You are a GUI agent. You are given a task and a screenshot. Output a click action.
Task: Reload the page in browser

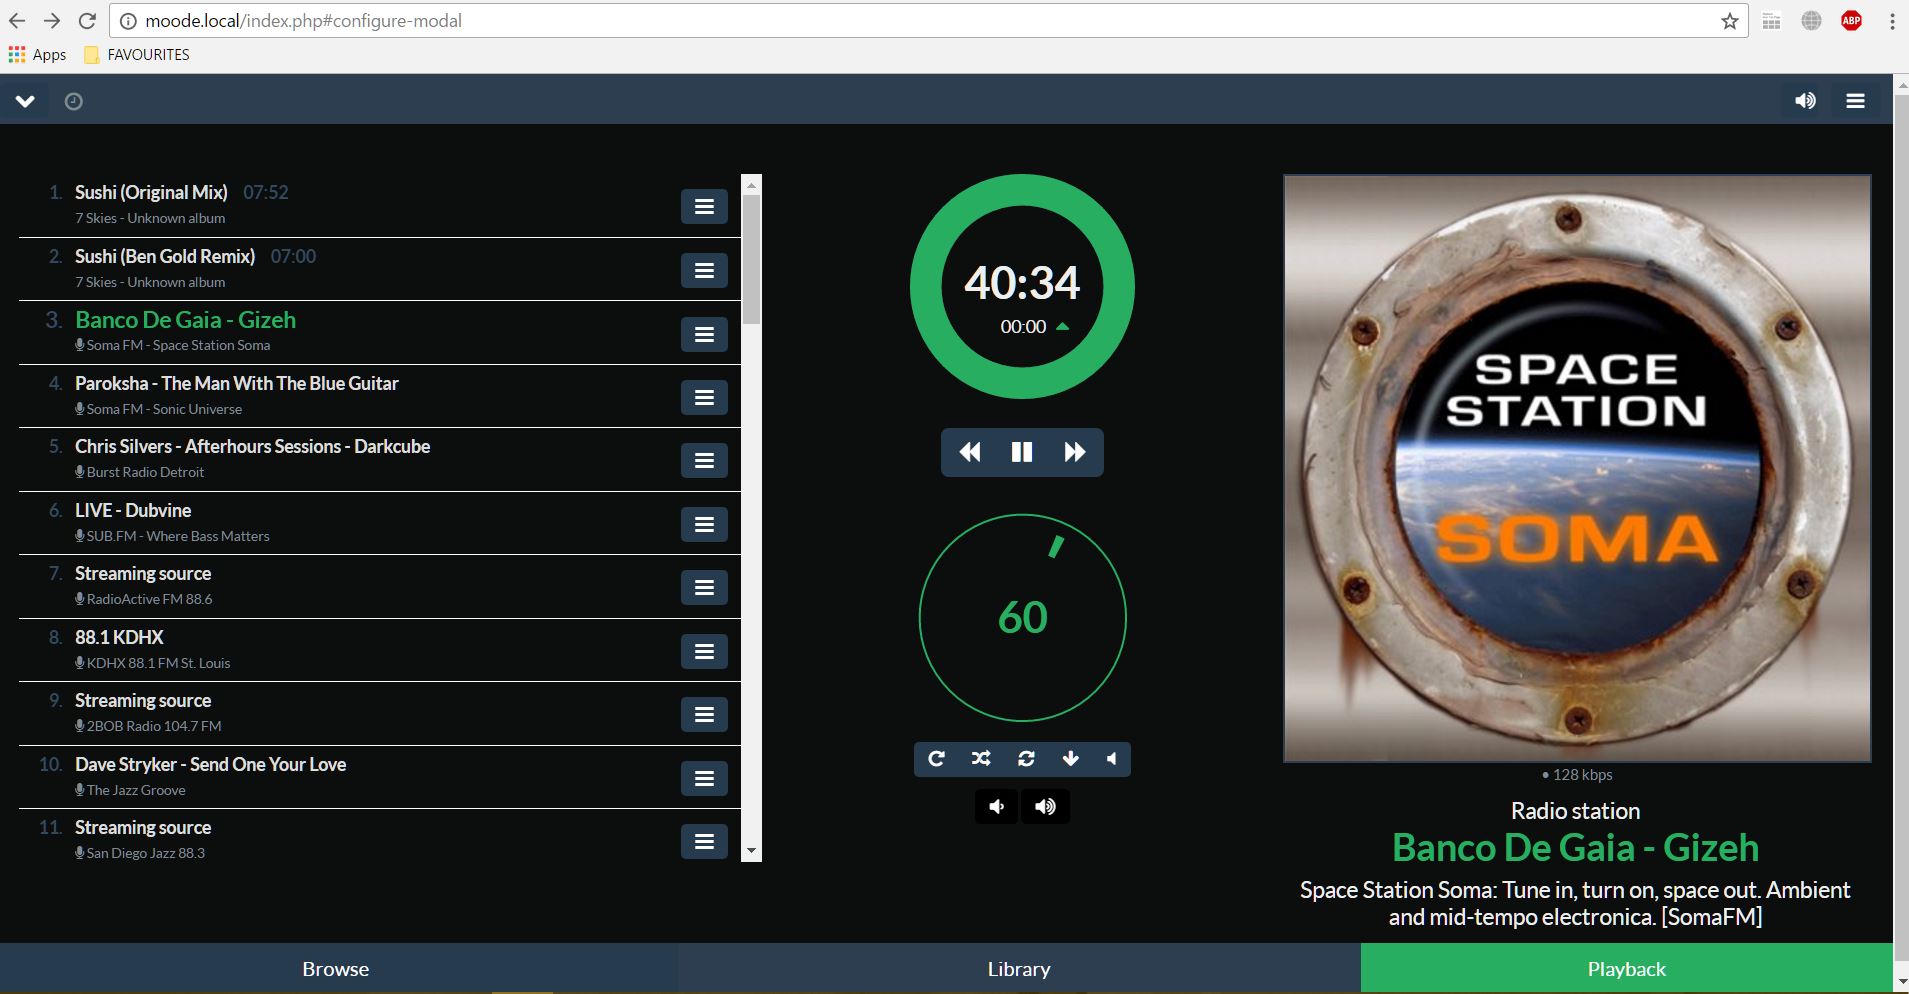(87, 20)
